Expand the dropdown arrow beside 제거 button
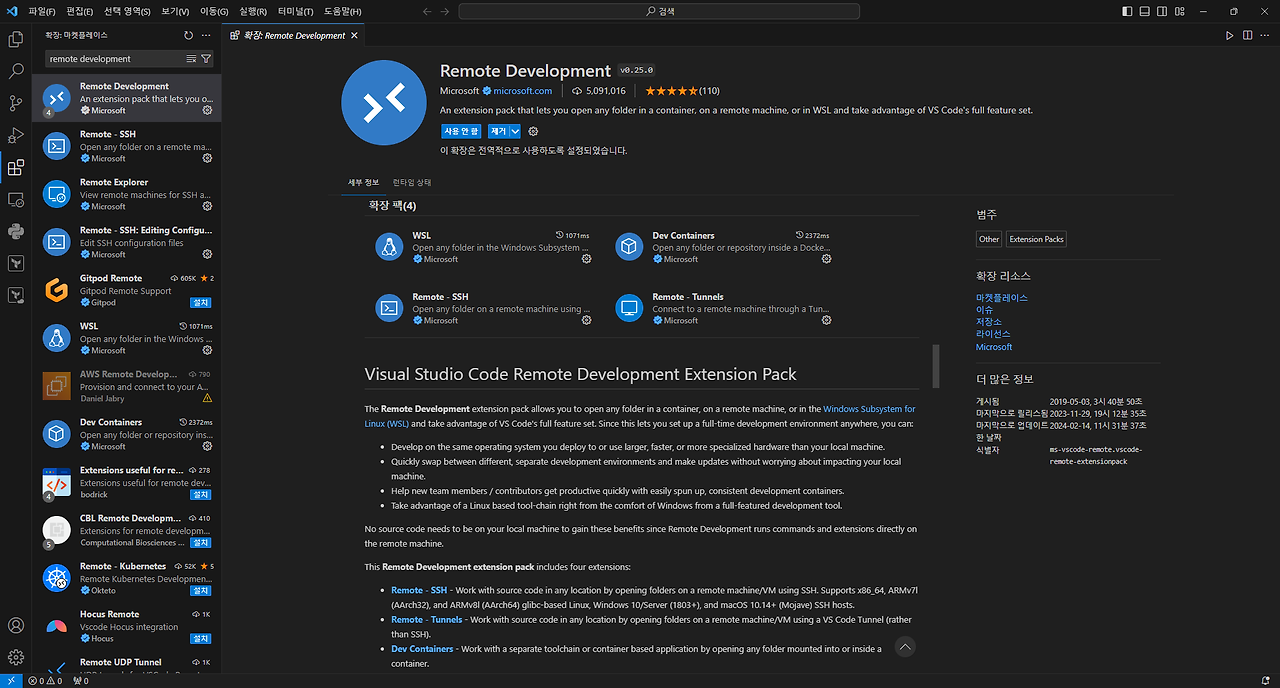This screenshot has width=1280, height=688. tap(515, 131)
